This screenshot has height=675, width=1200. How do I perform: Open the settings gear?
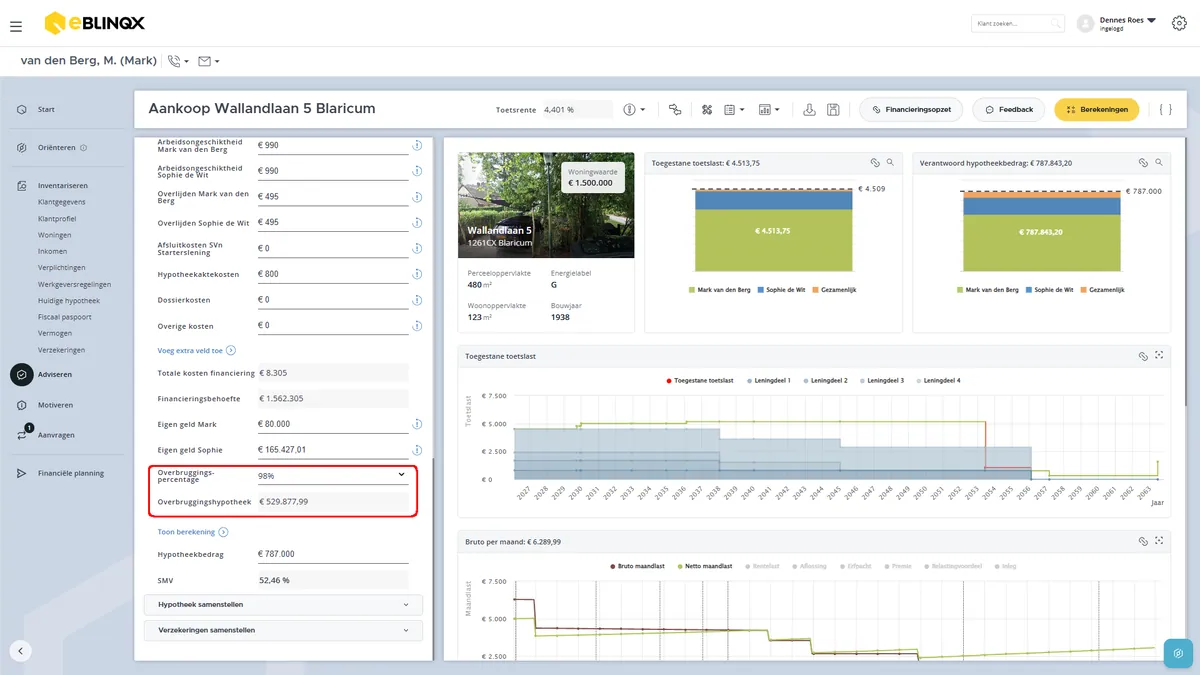[x=1178, y=23]
